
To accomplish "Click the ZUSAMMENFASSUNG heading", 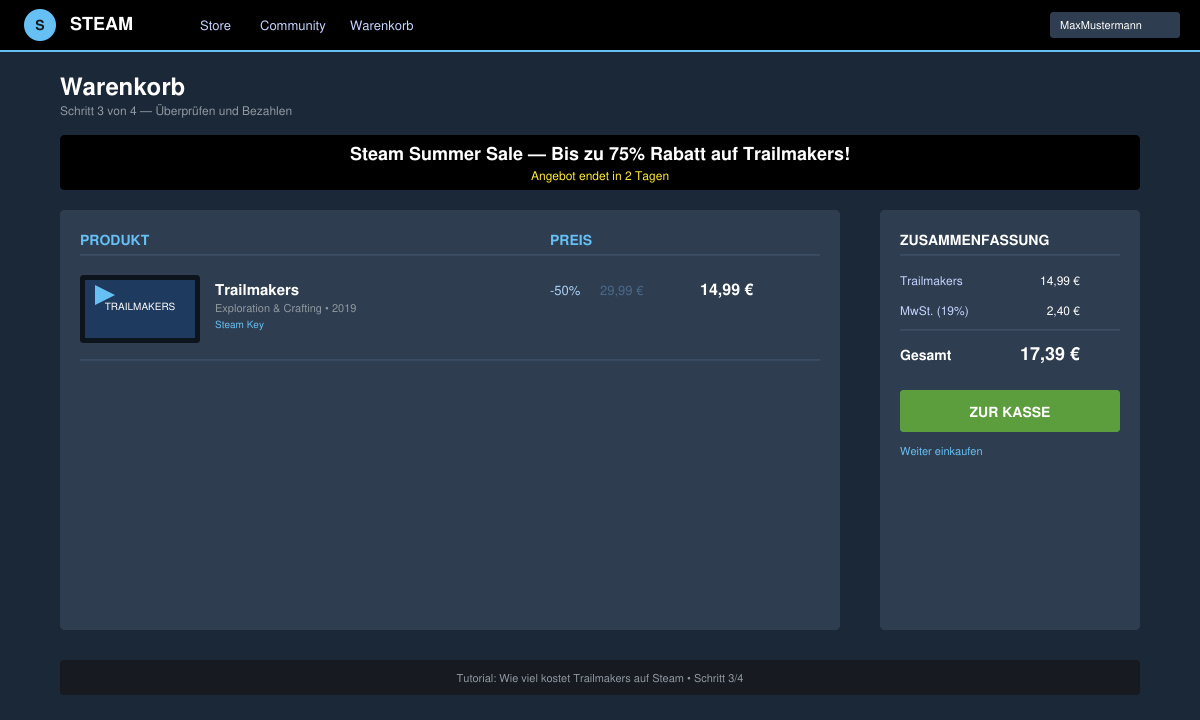I will (974, 240).
